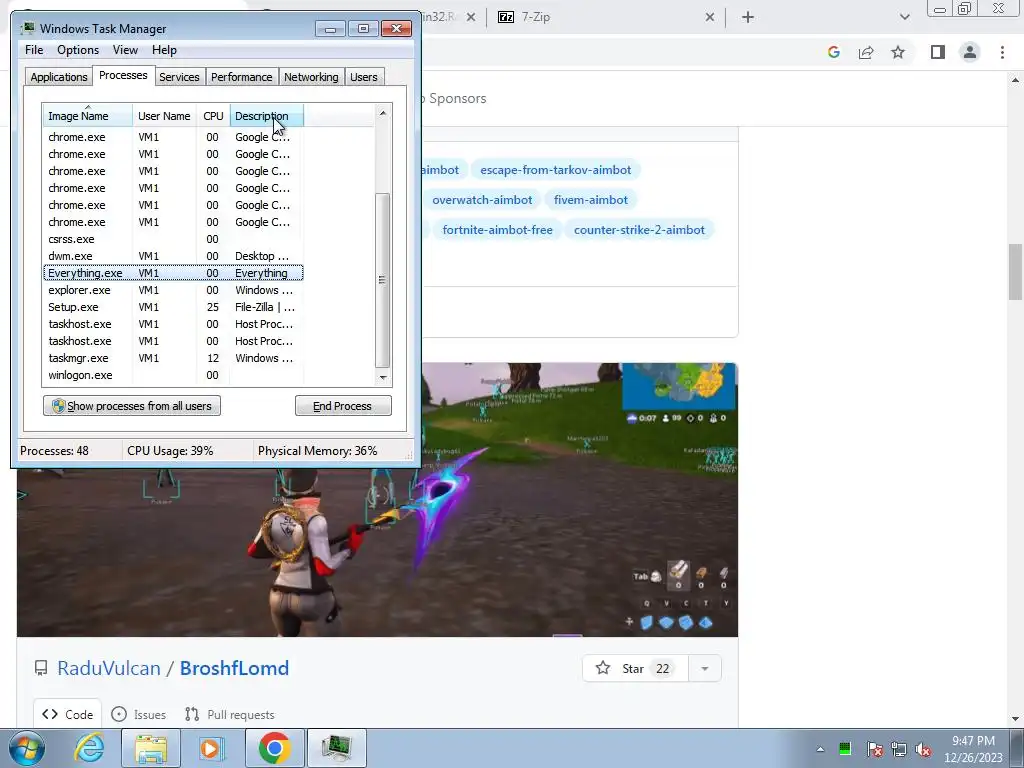Sort processes by CPU column

point(213,116)
